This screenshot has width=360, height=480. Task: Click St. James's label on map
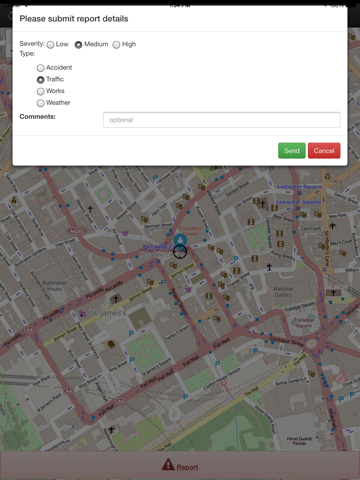coord(108,313)
